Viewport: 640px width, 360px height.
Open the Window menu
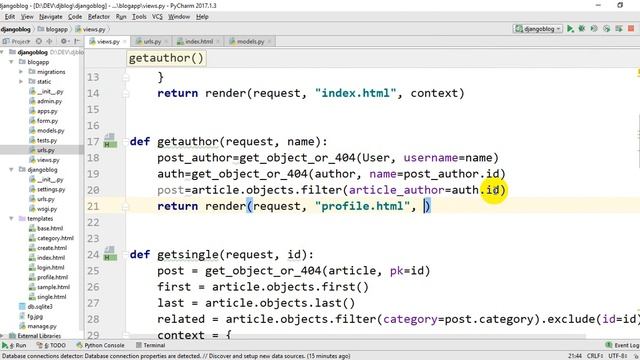[179, 17]
